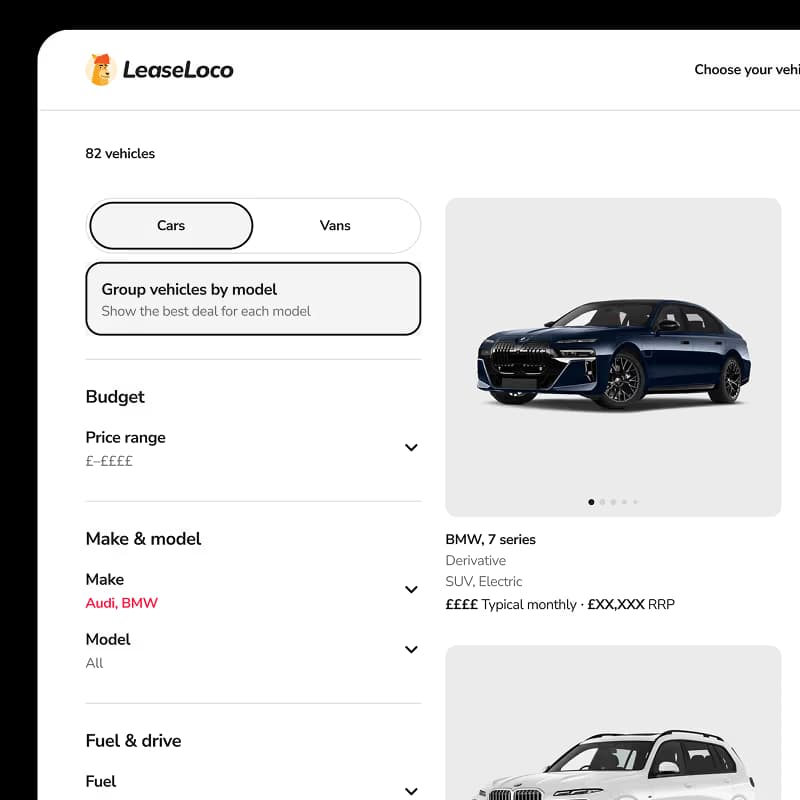Expand the Model dropdown set to All
800x800 pixels.
pyautogui.click(x=253, y=650)
